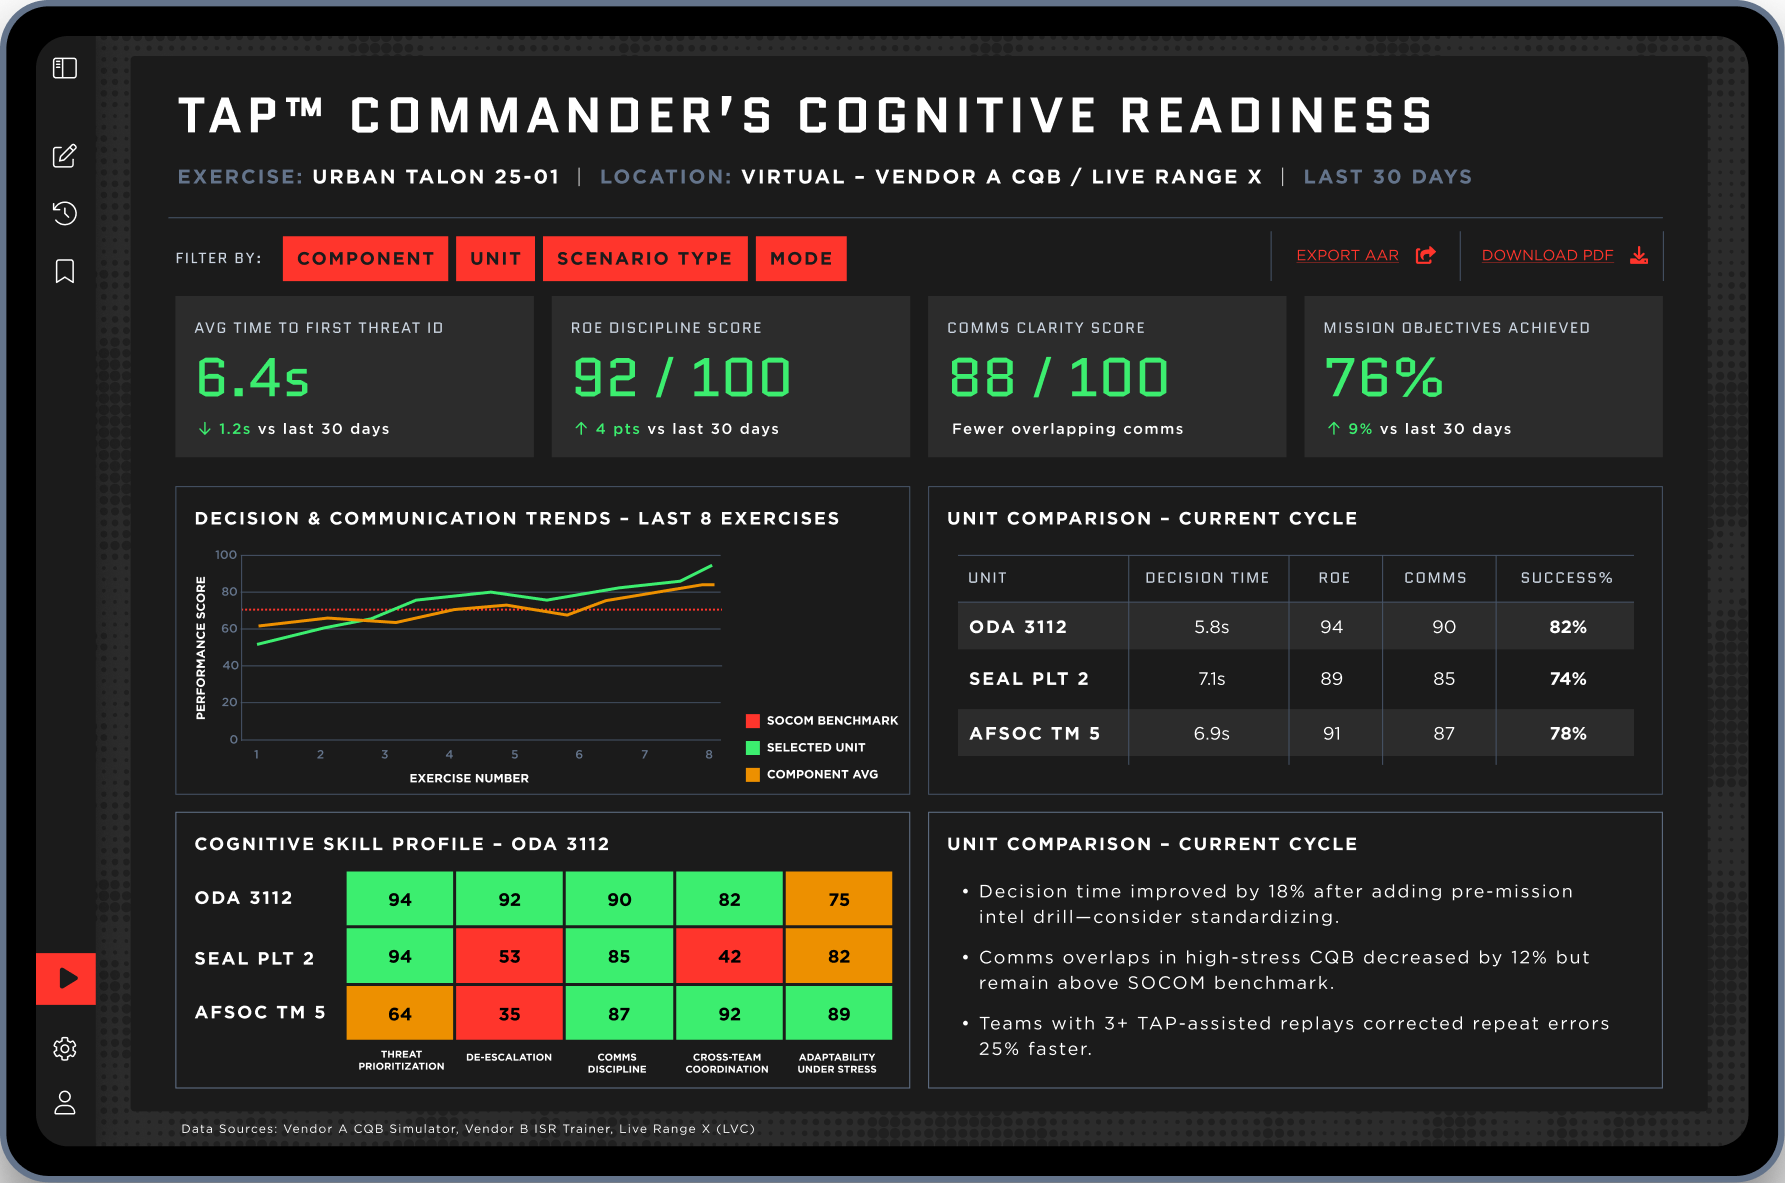Image resolution: width=1785 pixels, height=1183 pixels.
Task: Expand the Scenario Type filter
Action: click(x=644, y=259)
